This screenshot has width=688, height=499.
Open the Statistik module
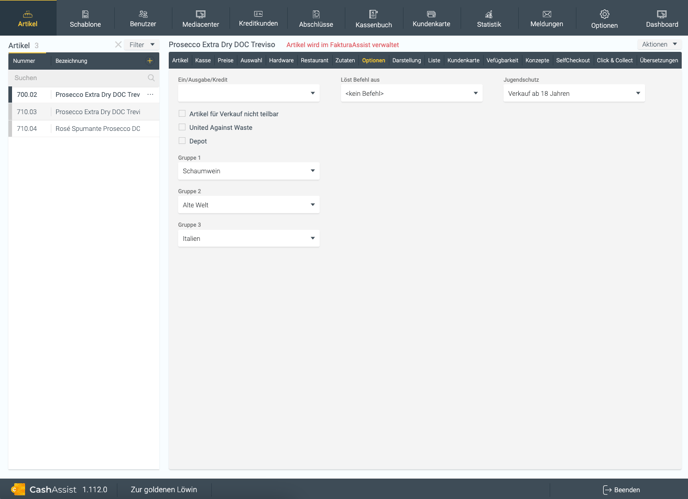pos(489,18)
